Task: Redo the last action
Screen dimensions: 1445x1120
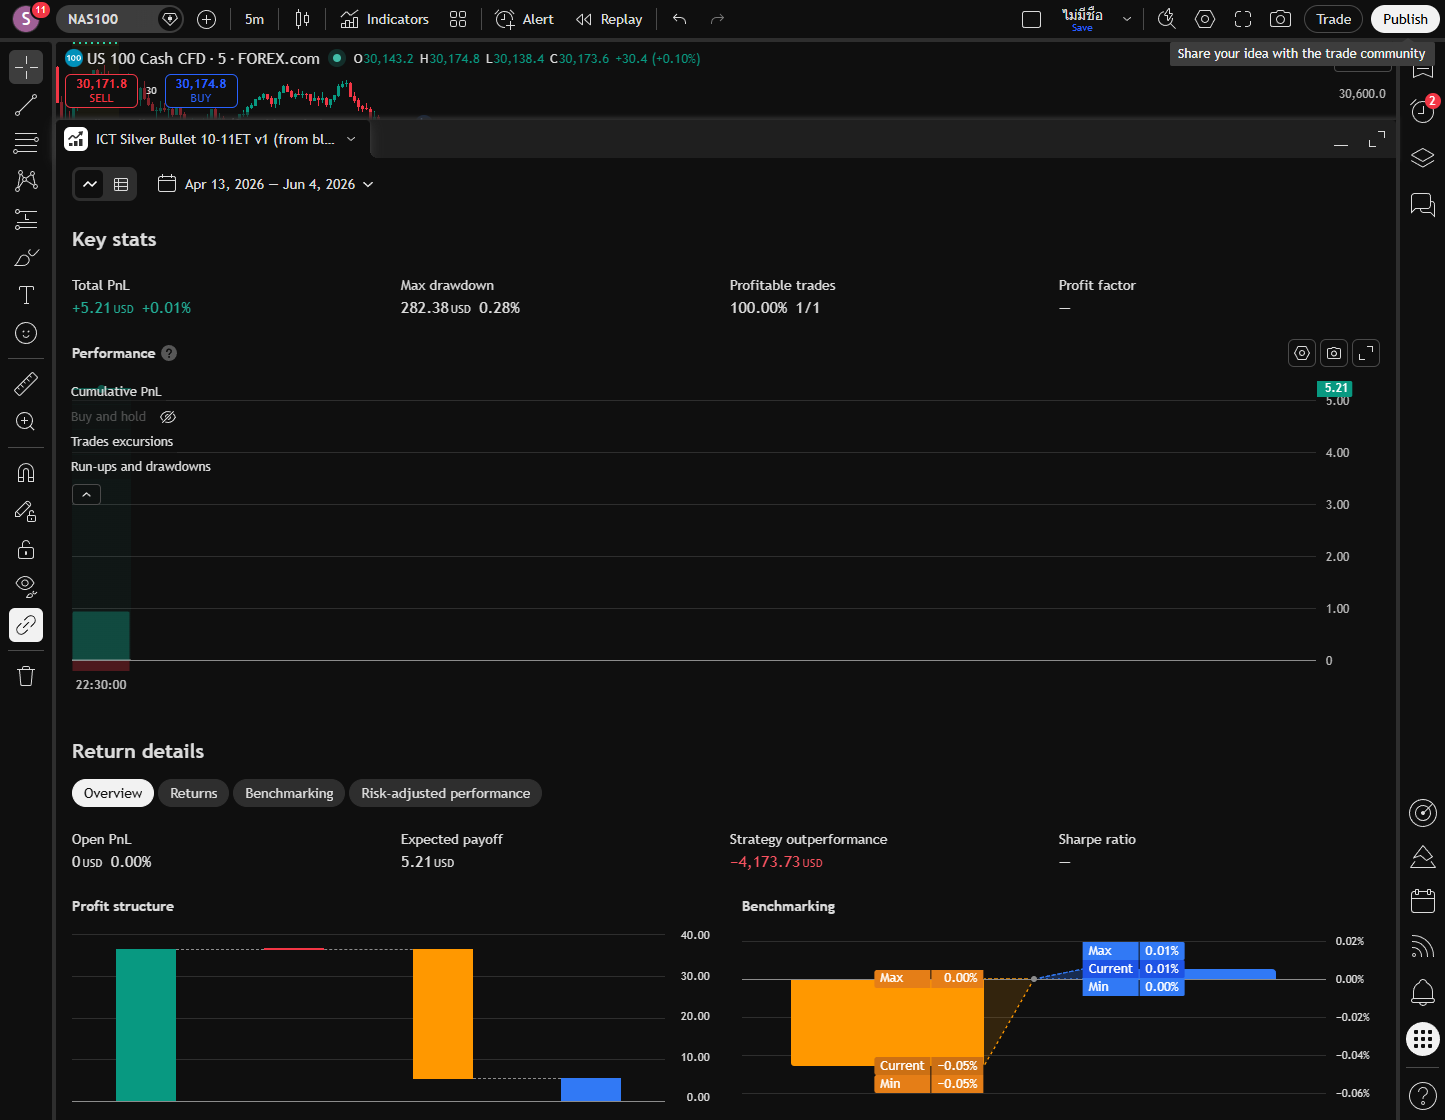Action: coord(717,19)
